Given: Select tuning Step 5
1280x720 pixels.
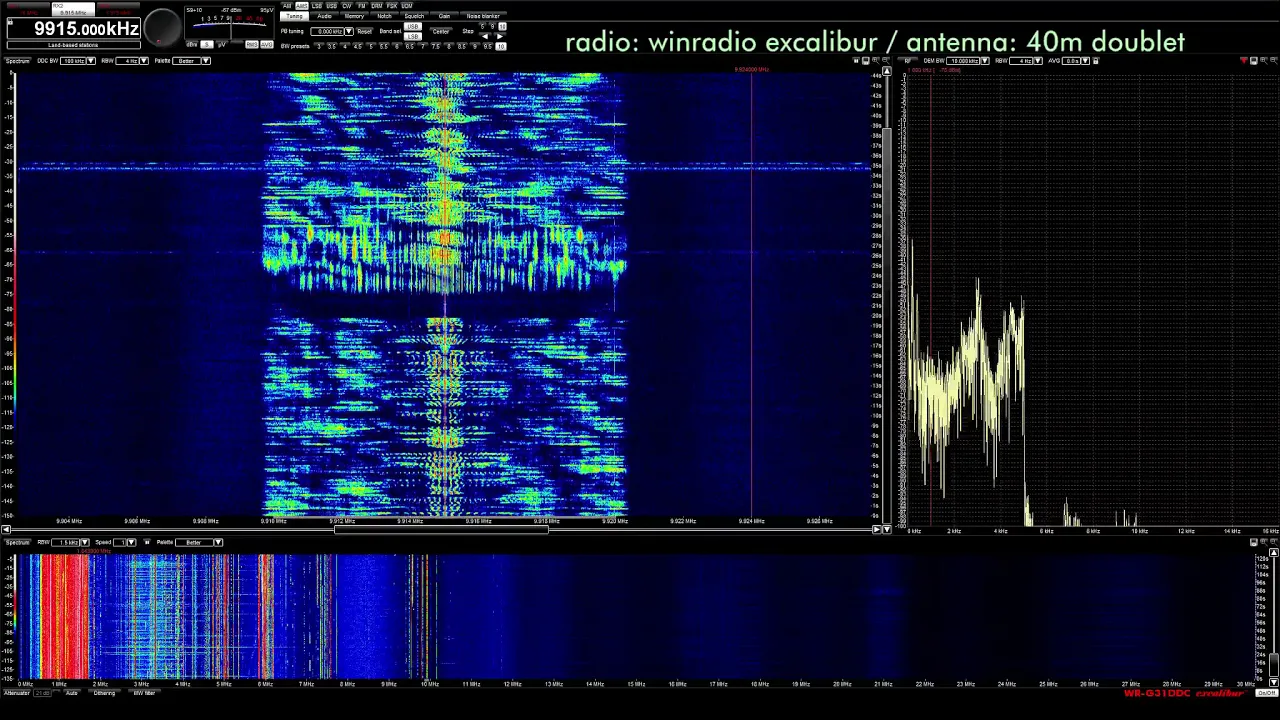Looking at the screenshot, I should 482,26.
